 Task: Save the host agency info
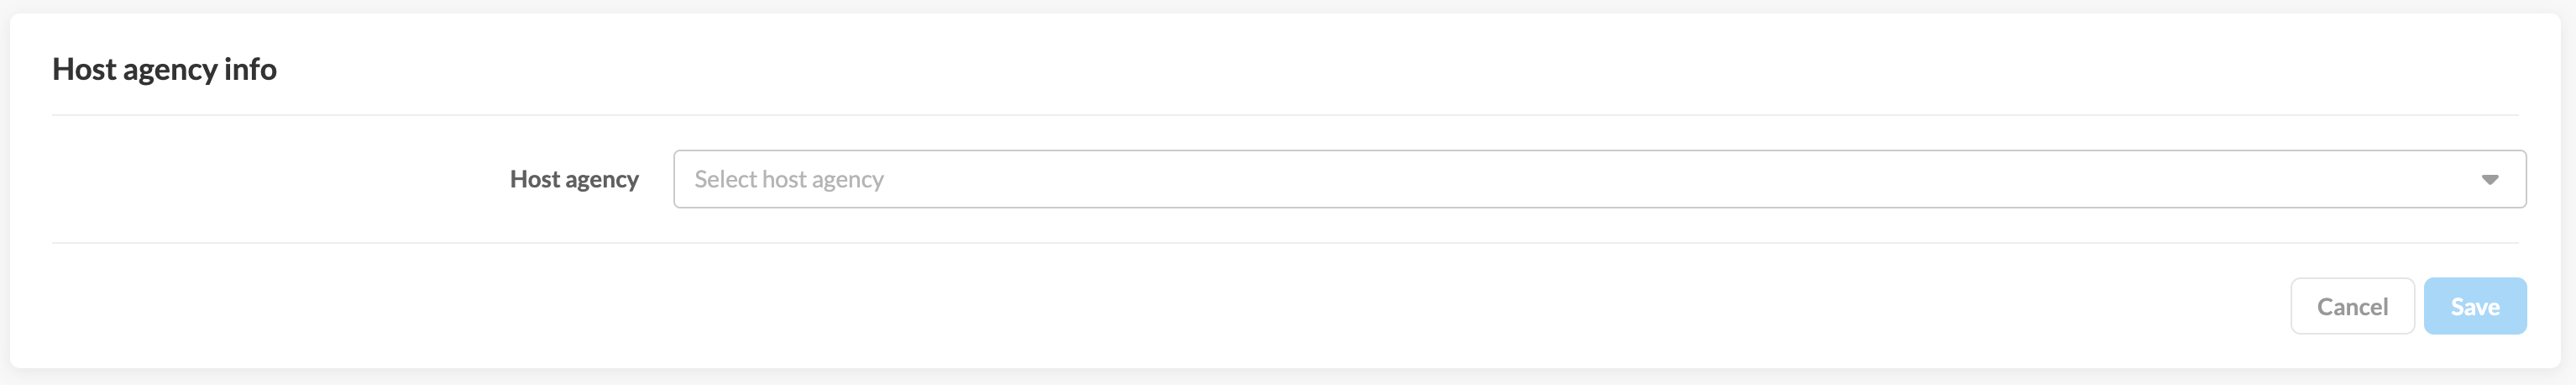[x=2474, y=307]
